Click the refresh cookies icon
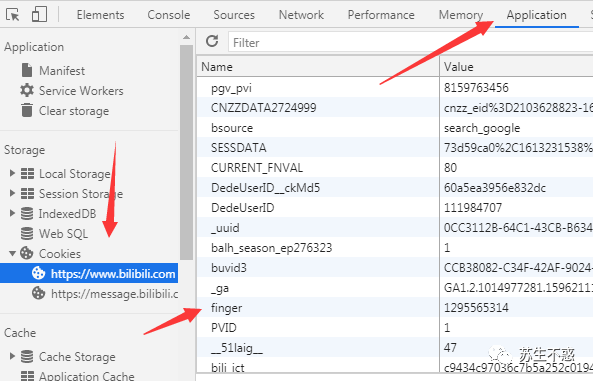This screenshot has width=593, height=381. (x=212, y=41)
